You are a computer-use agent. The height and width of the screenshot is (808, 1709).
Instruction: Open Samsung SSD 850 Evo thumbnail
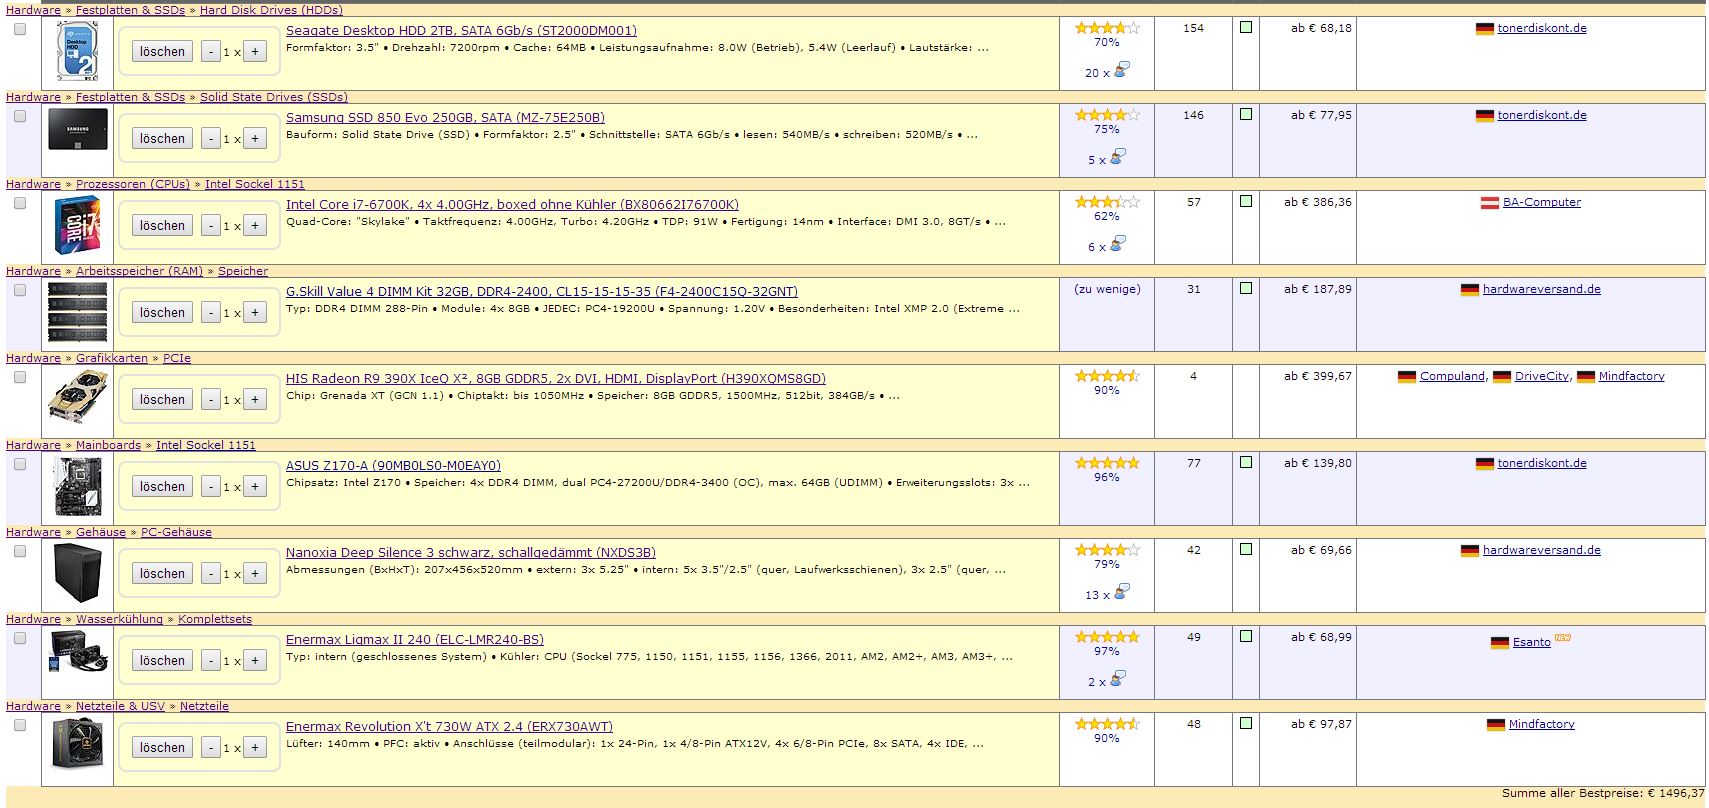click(x=77, y=130)
